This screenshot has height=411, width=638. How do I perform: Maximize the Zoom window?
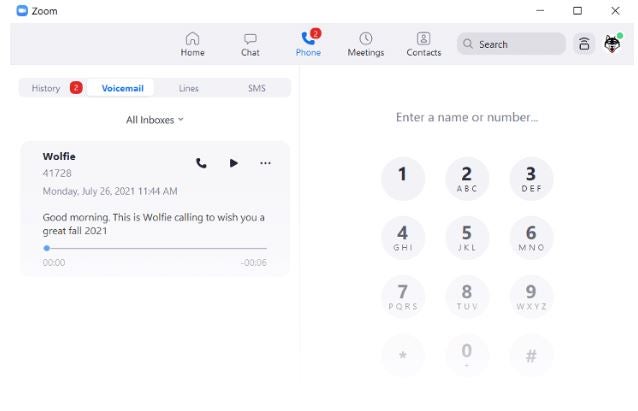coord(577,11)
